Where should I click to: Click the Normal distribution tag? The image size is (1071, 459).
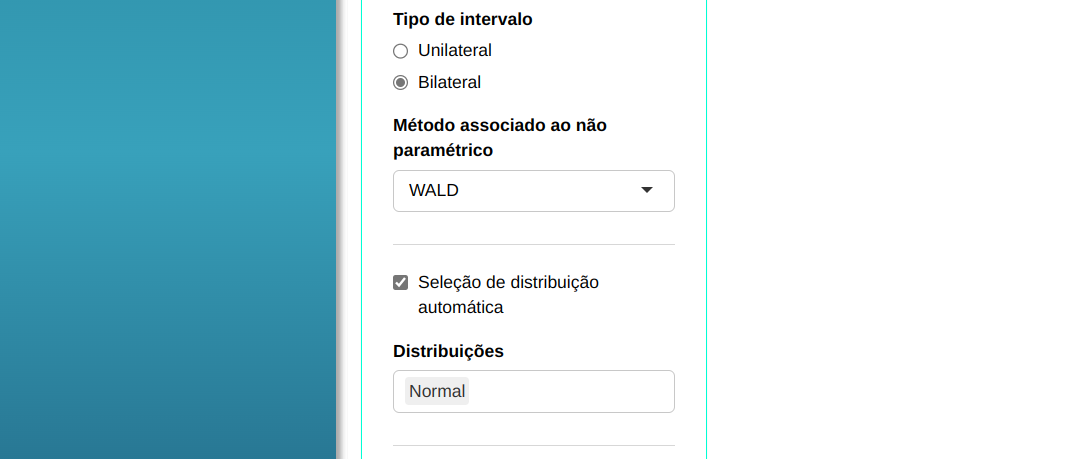(437, 391)
